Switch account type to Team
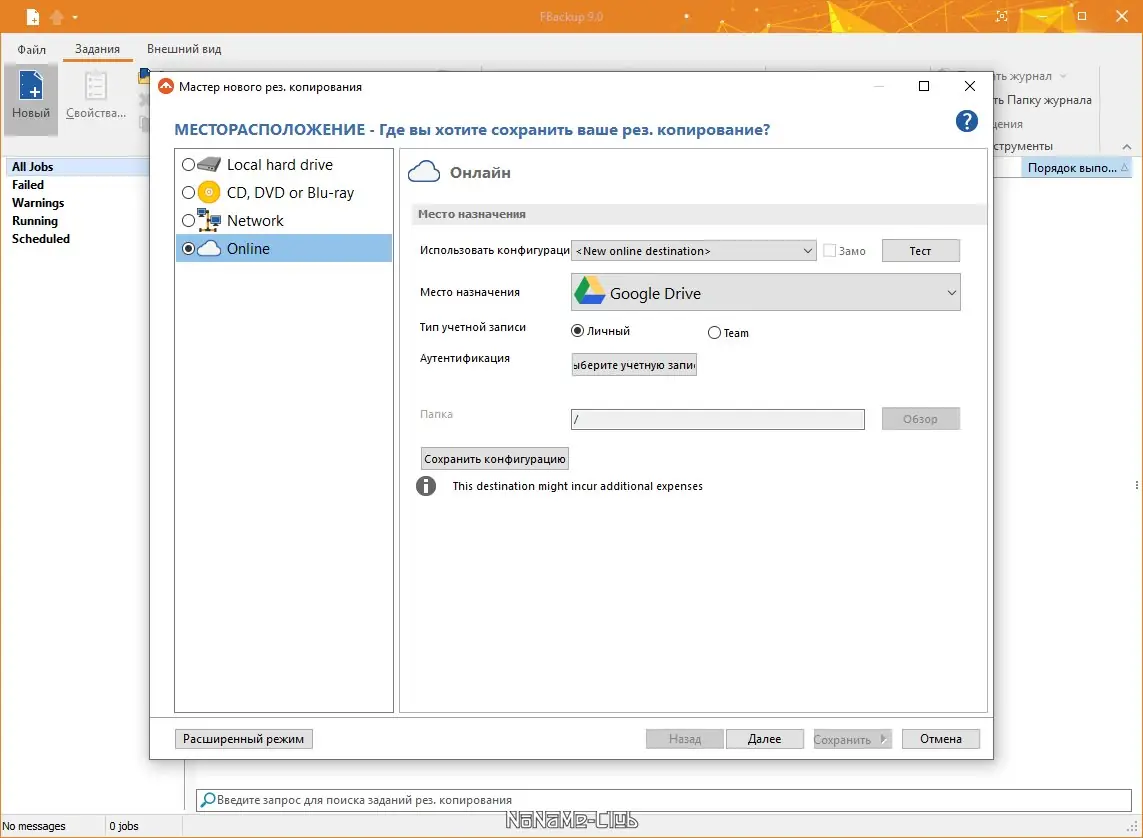Viewport: 1143px width, 838px height. pyautogui.click(x=716, y=332)
